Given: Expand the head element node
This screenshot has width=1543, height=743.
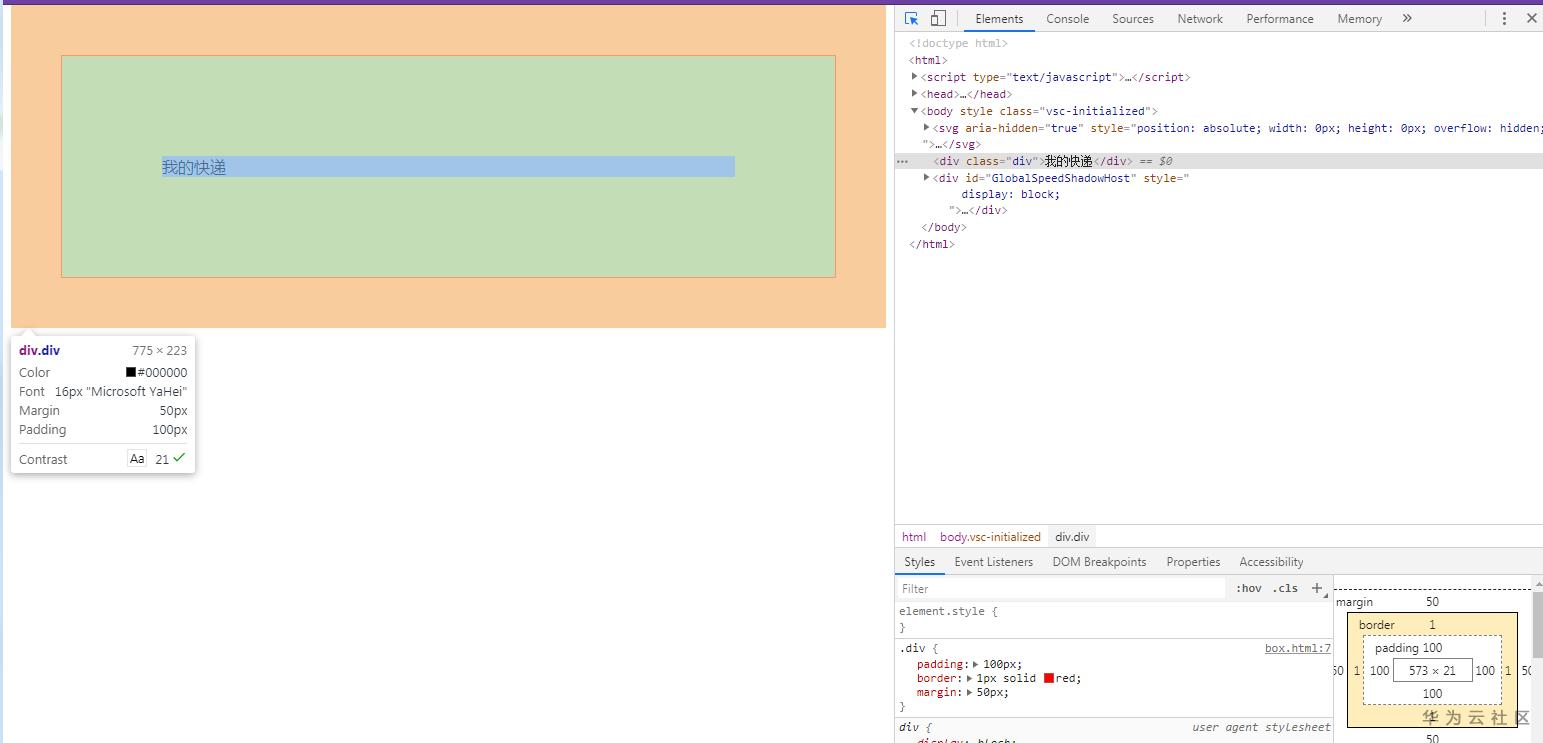Looking at the screenshot, I should (914, 93).
